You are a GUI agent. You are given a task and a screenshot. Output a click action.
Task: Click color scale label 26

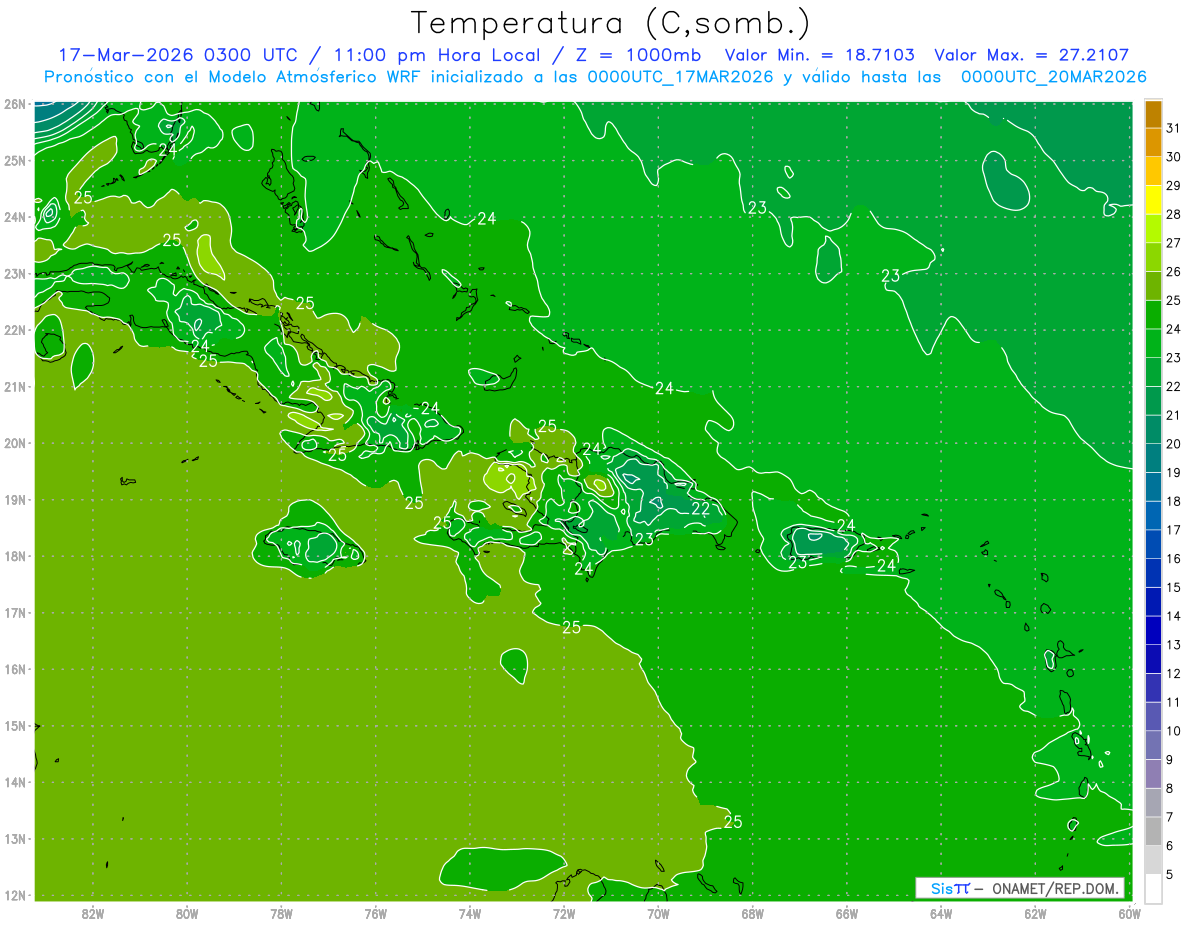tap(1173, 271)
